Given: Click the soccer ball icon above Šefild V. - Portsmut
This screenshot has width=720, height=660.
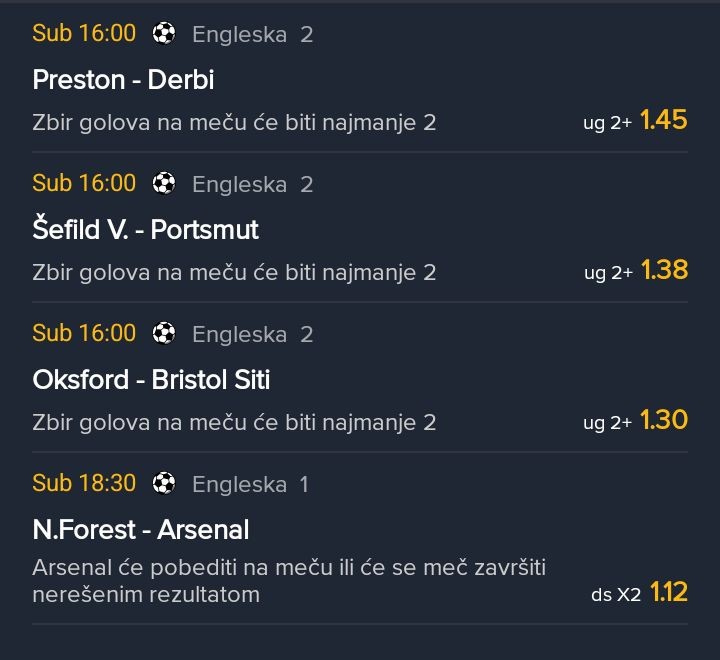Looking at the screenshot, I should click(164, 184).
